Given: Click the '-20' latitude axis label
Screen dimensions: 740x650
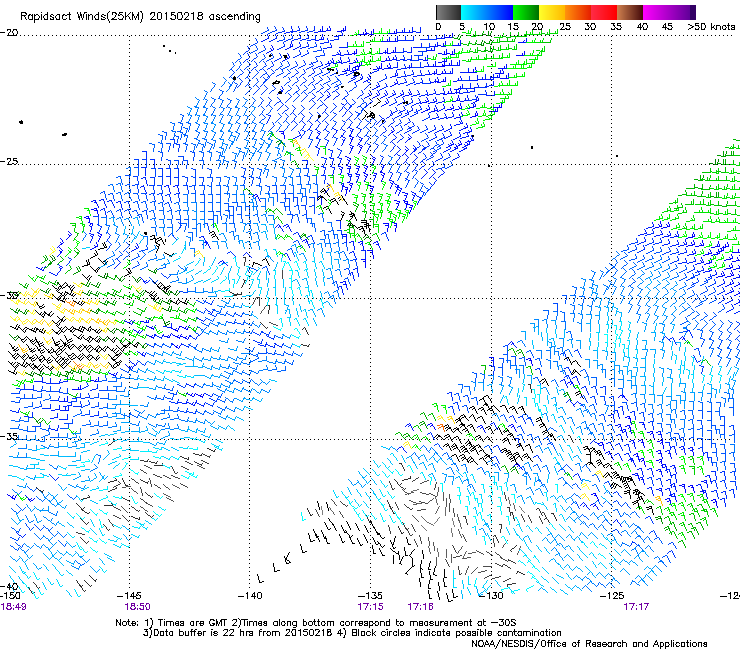Looking at the screenshot, I should (x=9, y=33).
